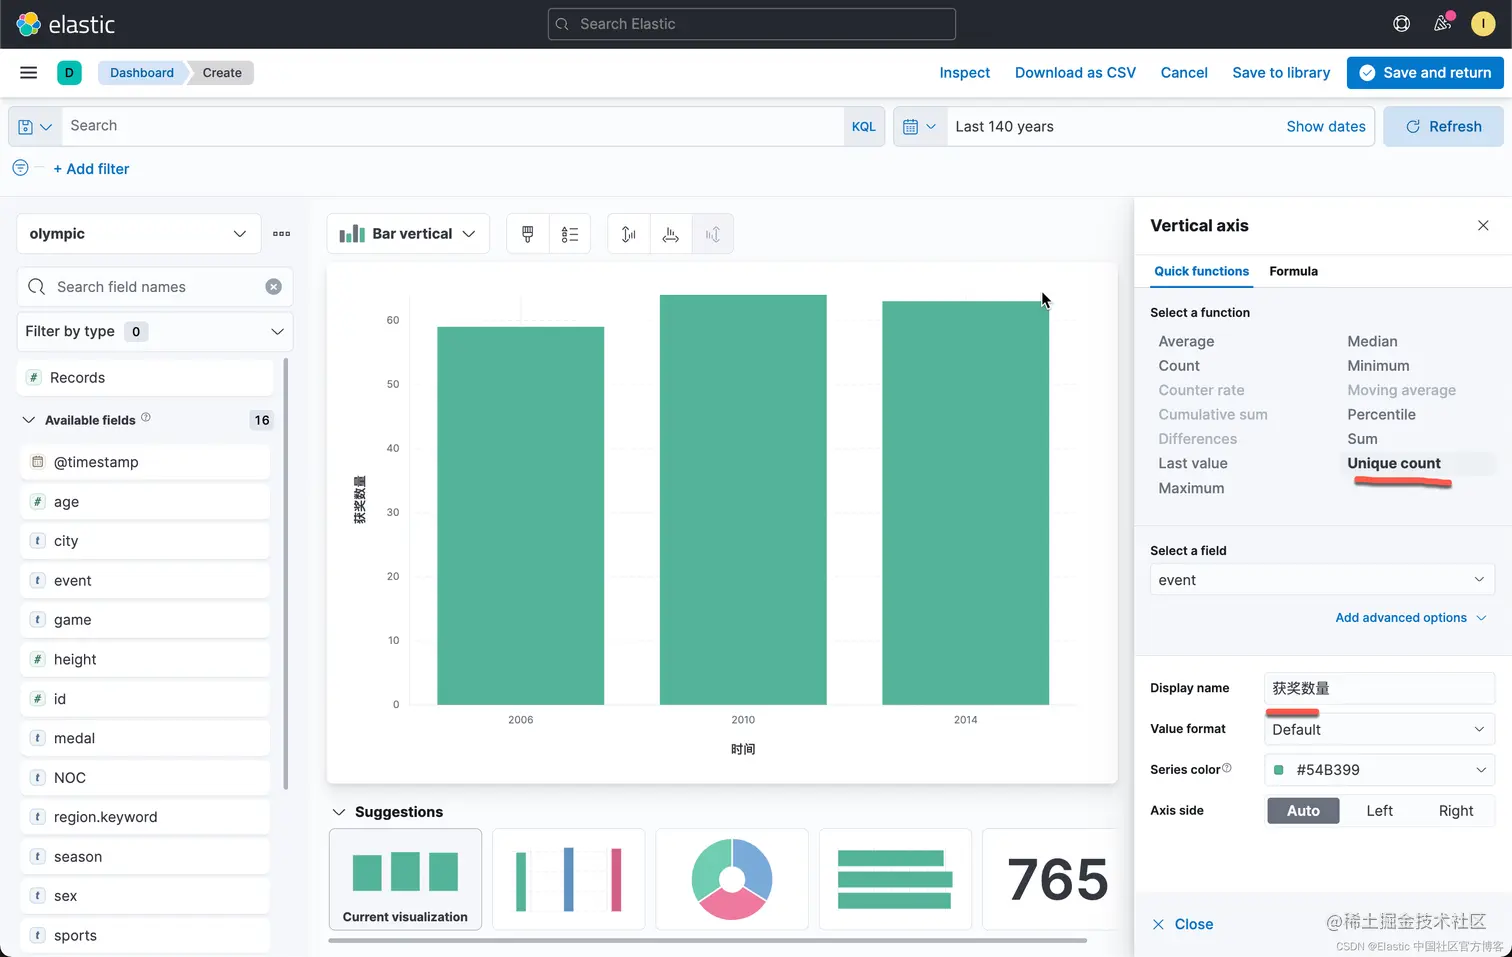Screen dimensions: 1512x957
Task: Click Download as CSV link
Action: [1075, 72]
